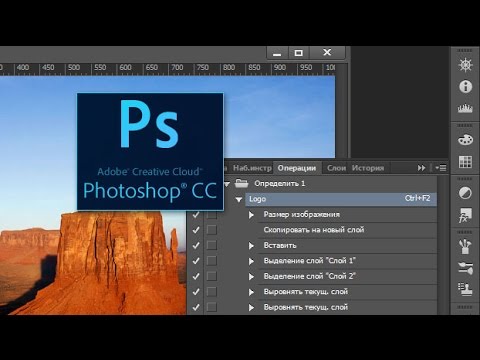
Task: Select the Logo action row
Action: coord(341,199)
